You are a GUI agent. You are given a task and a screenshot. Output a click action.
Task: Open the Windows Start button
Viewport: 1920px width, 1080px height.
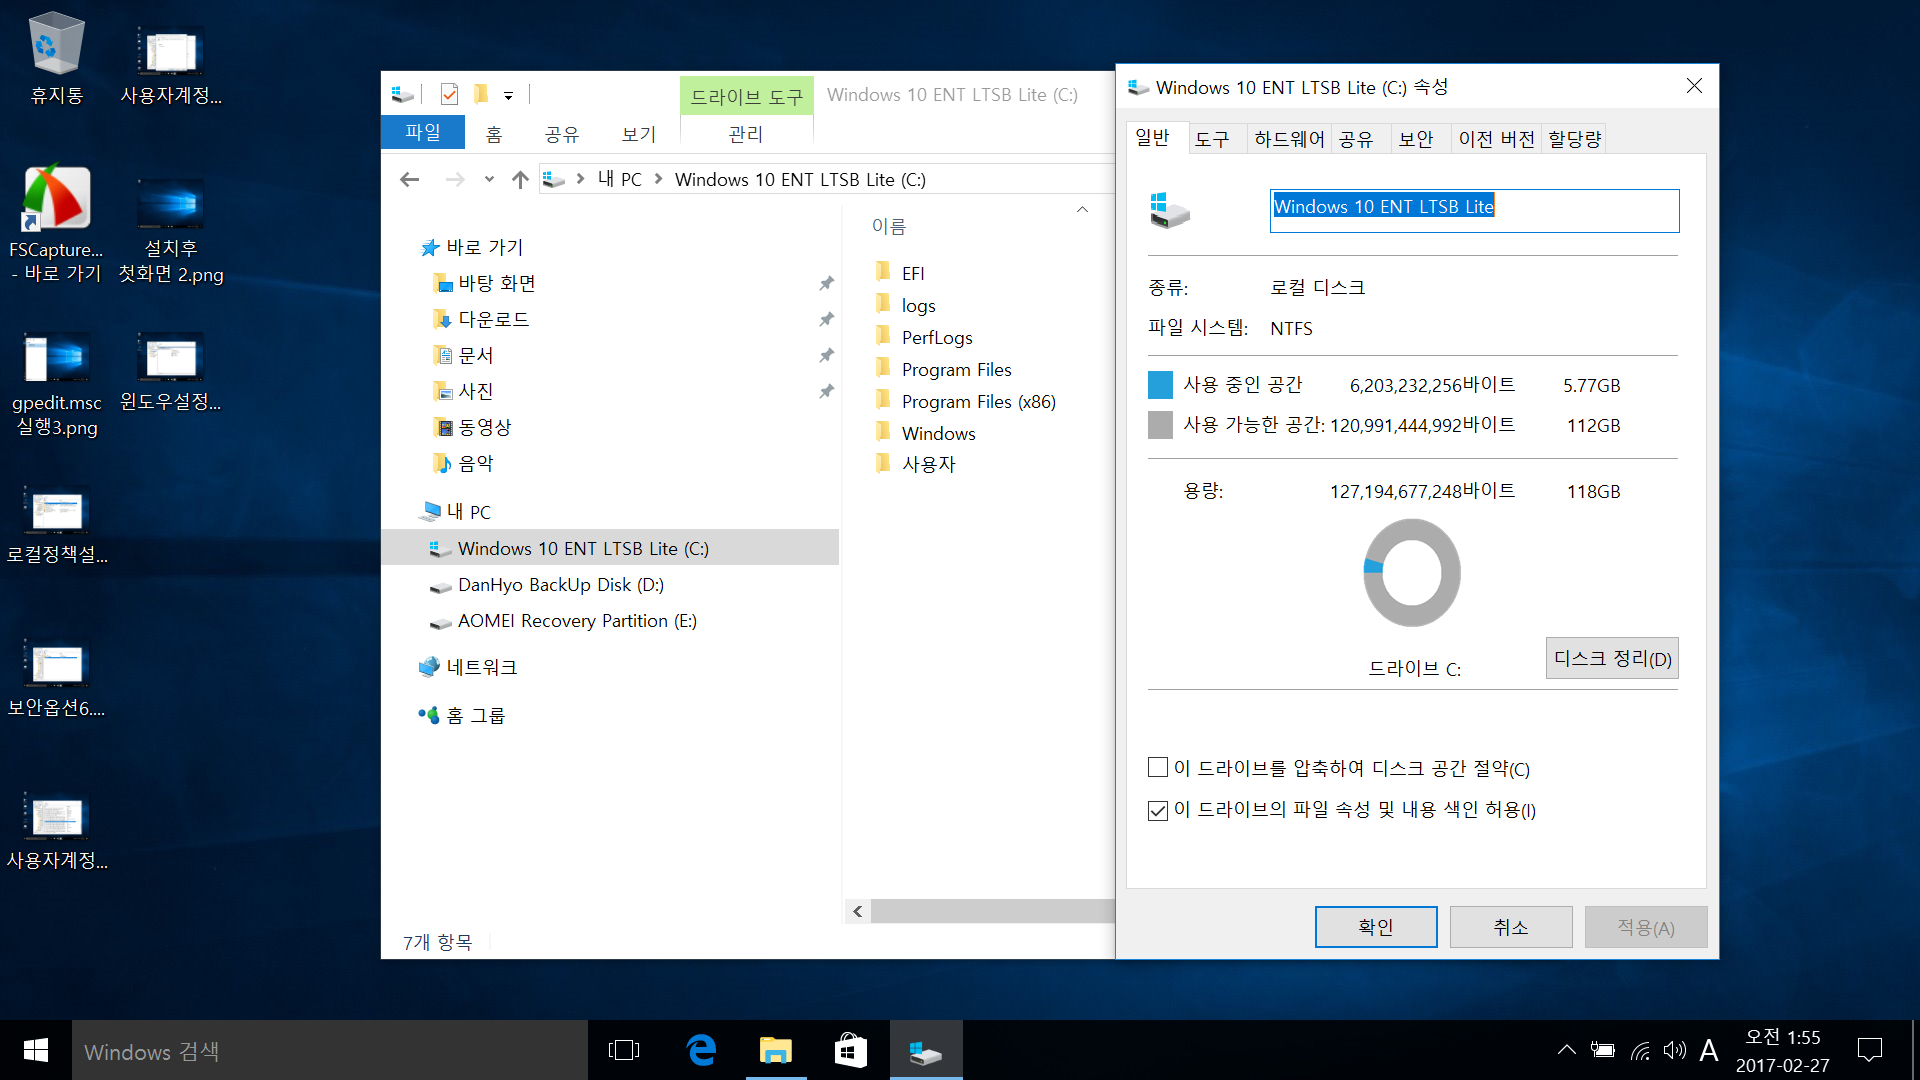pyautogui.click(x=36, y=1050)
